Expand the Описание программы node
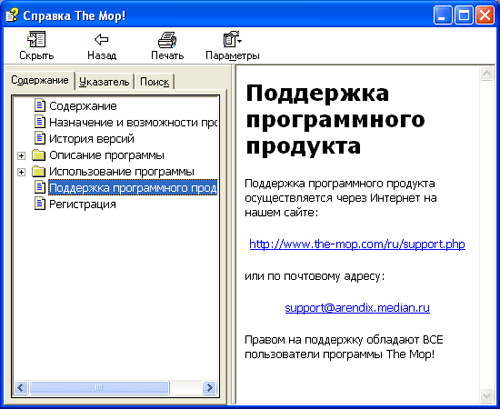 click(x=21, y=156)
